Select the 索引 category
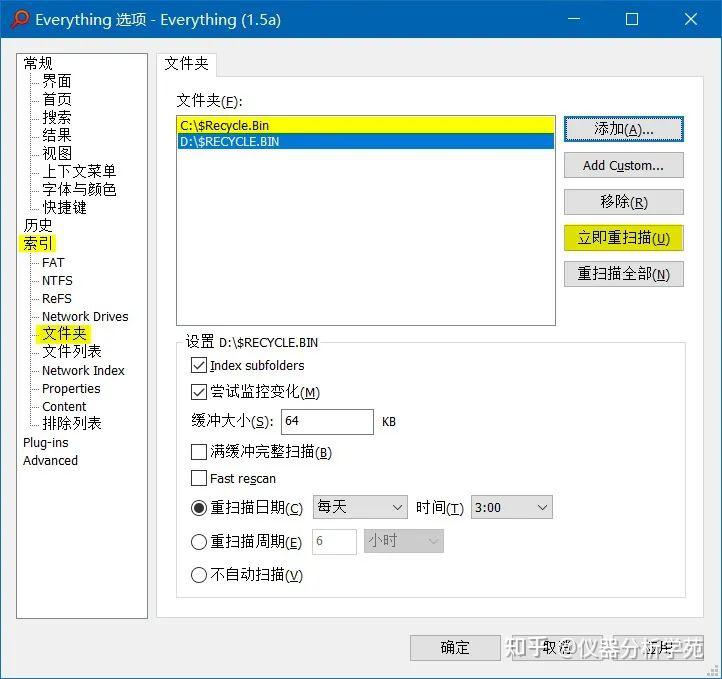Viewport: 722px width, 679px height. coord(38,243)
